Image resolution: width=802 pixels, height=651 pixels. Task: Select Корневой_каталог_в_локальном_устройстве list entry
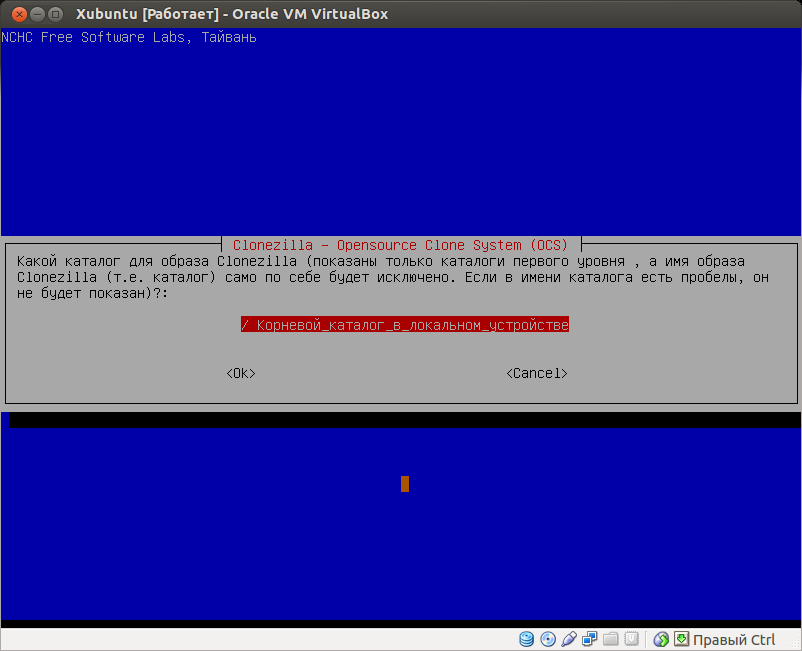(405, 325)
